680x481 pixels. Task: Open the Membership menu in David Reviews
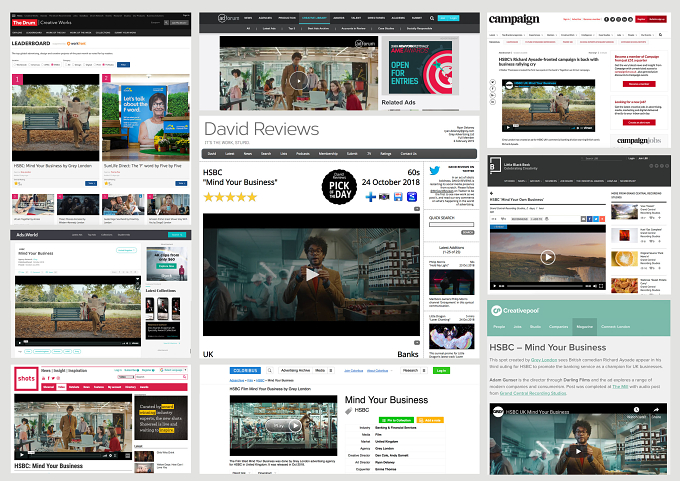click(328, 154)
